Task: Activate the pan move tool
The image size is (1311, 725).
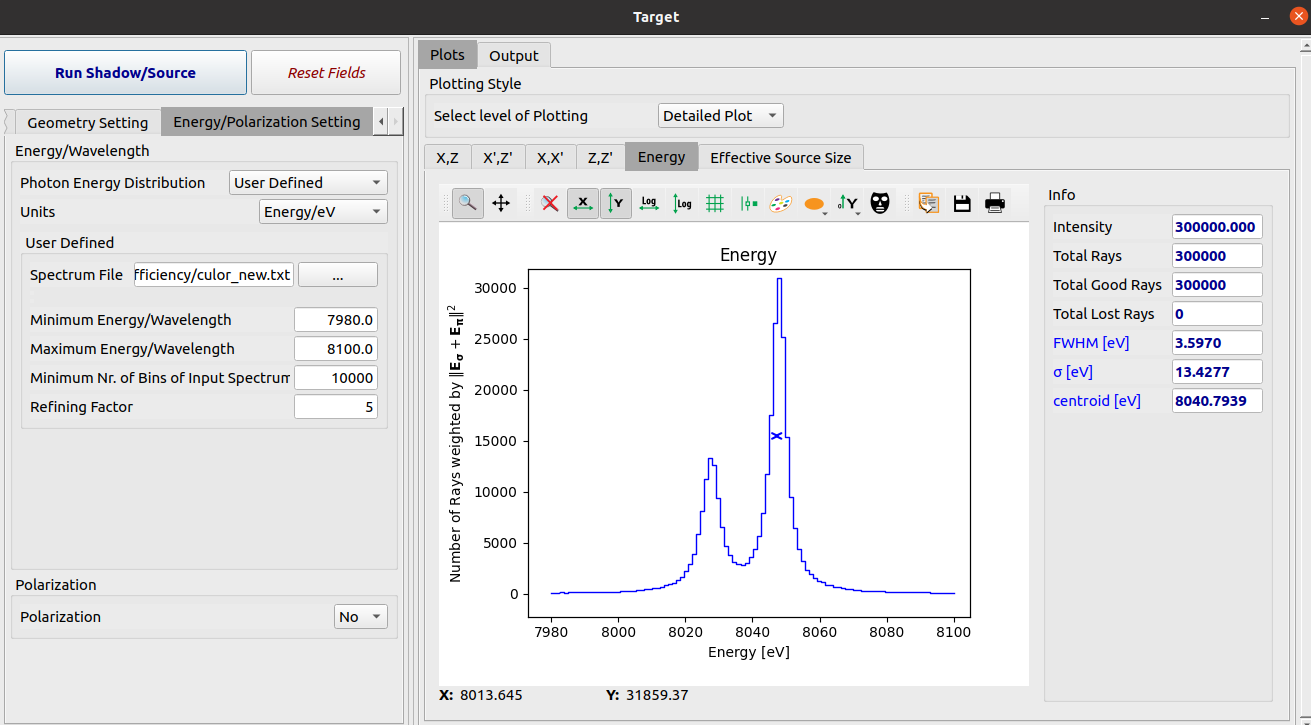Action: point(501,203)
